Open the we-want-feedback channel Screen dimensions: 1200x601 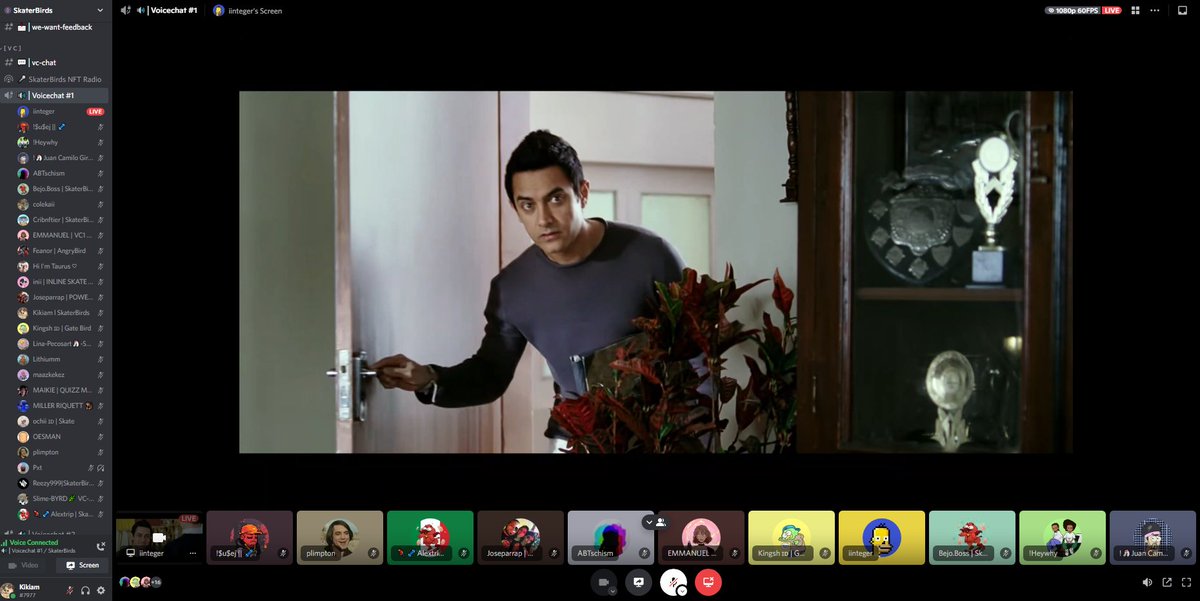(x=55, y=27)
